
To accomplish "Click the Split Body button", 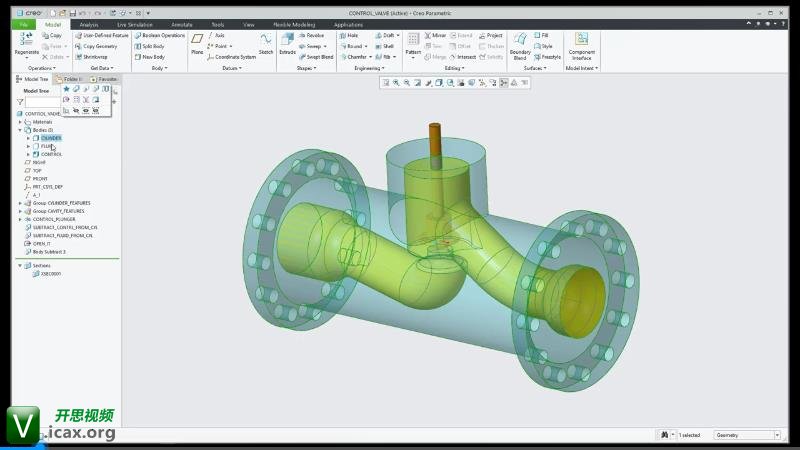I will coord(150,46).
